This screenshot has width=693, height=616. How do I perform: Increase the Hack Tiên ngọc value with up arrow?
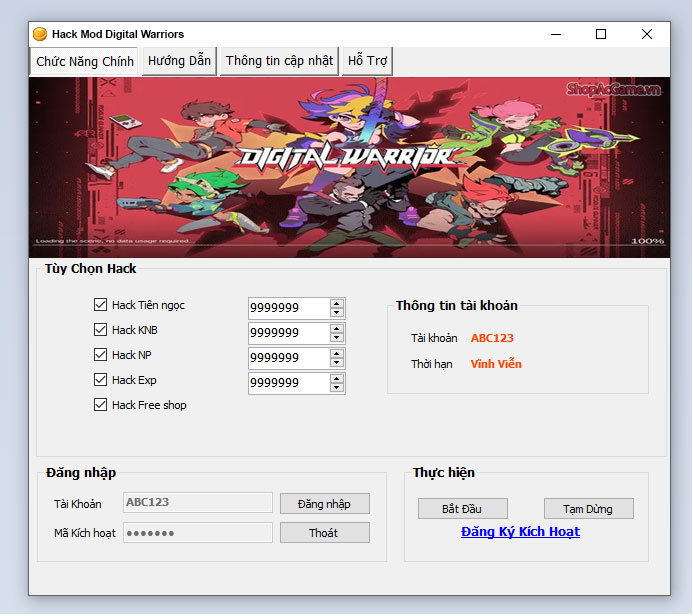point(337,303)
